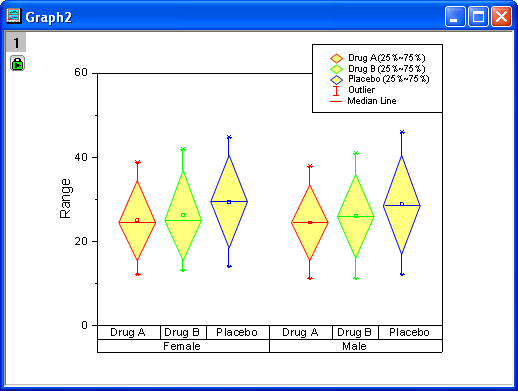This screenshot has width=518, height=391.
Task: Minimize the Graph2 window
Action: pos(455,16)
